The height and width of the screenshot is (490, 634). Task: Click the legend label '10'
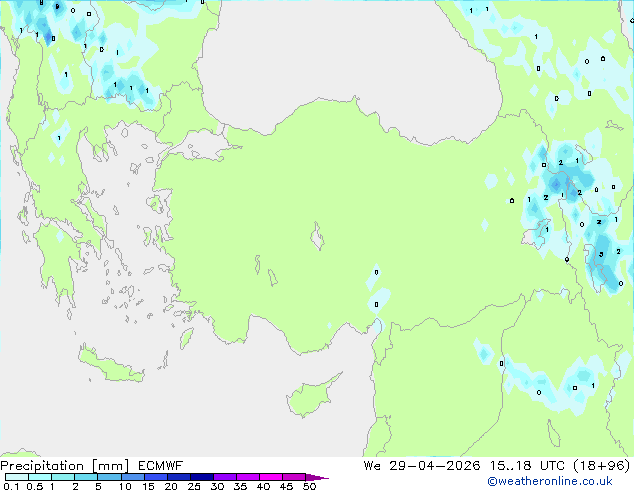pyautogui.click(x=125, y=486)
